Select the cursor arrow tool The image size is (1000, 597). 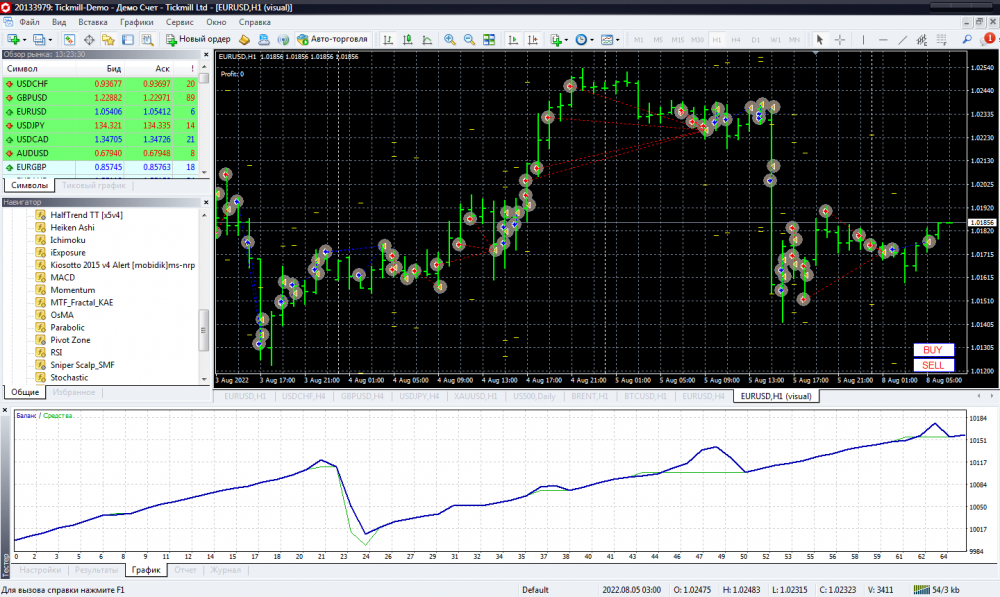click(820, 40)
